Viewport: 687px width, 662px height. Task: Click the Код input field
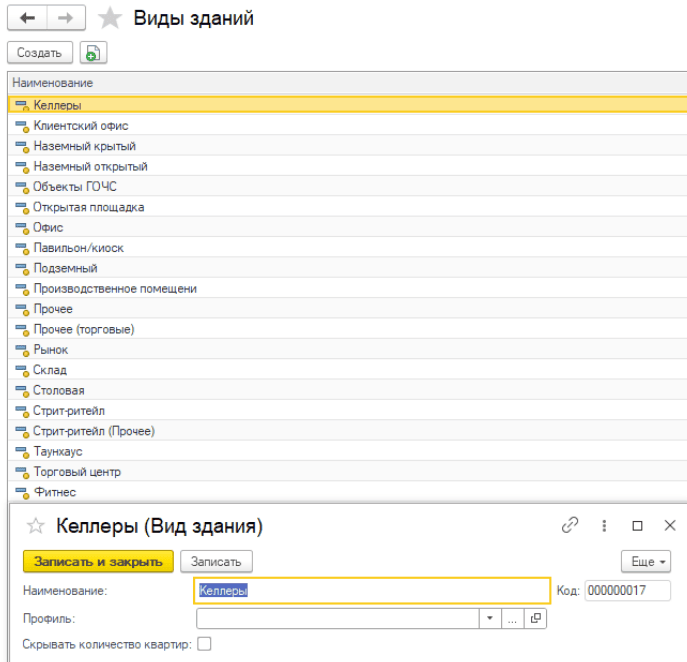[x=627, y=591]
